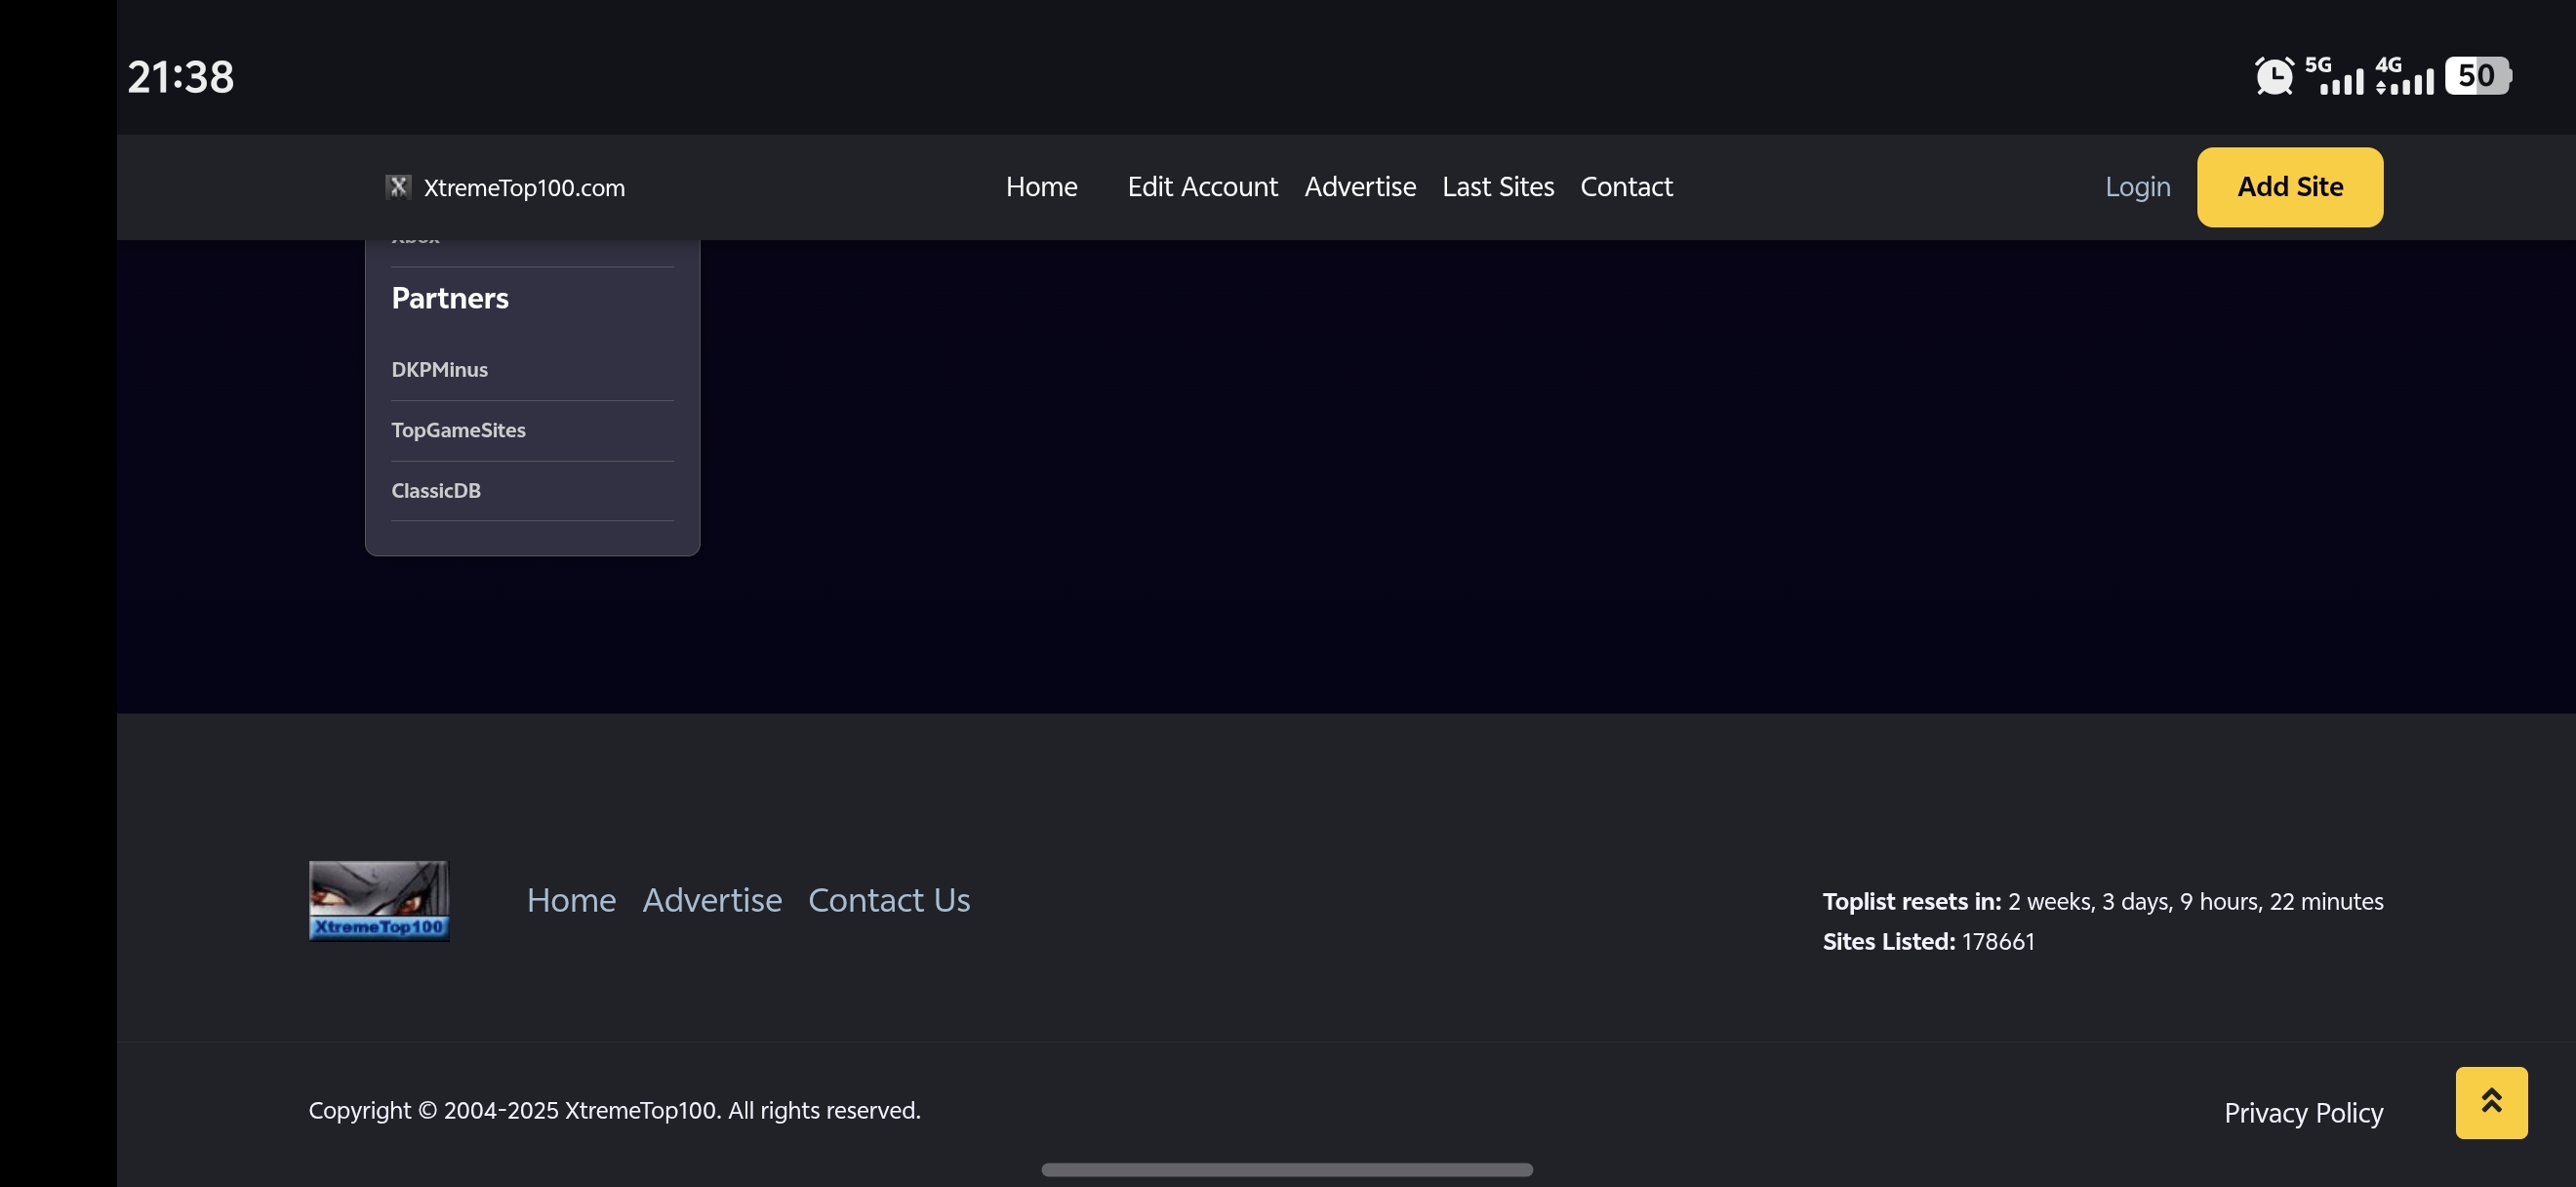The width and height of the screenshot is (2576, 1187).
Task: Tap the bottom gesture navigation bar
Action: [1287, 1169]
